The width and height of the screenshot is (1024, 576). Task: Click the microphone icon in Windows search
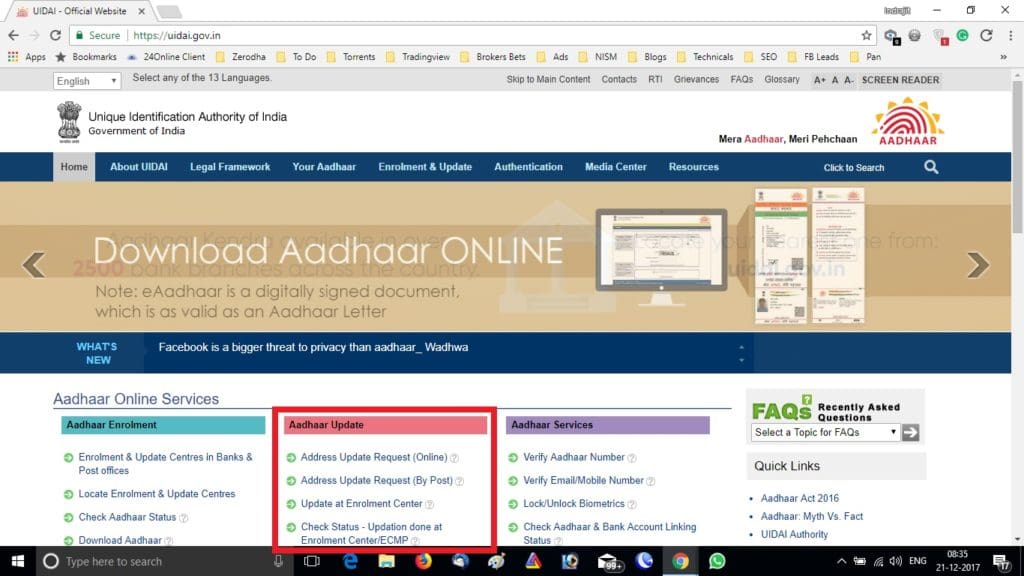pos(277,561)
